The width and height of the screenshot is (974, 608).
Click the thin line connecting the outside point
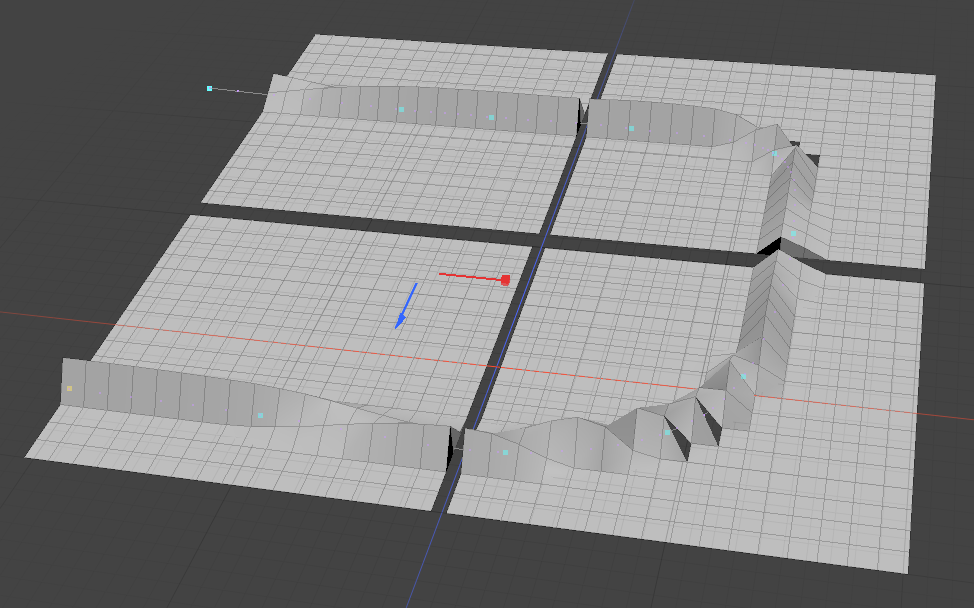click(x=240, y=92)
